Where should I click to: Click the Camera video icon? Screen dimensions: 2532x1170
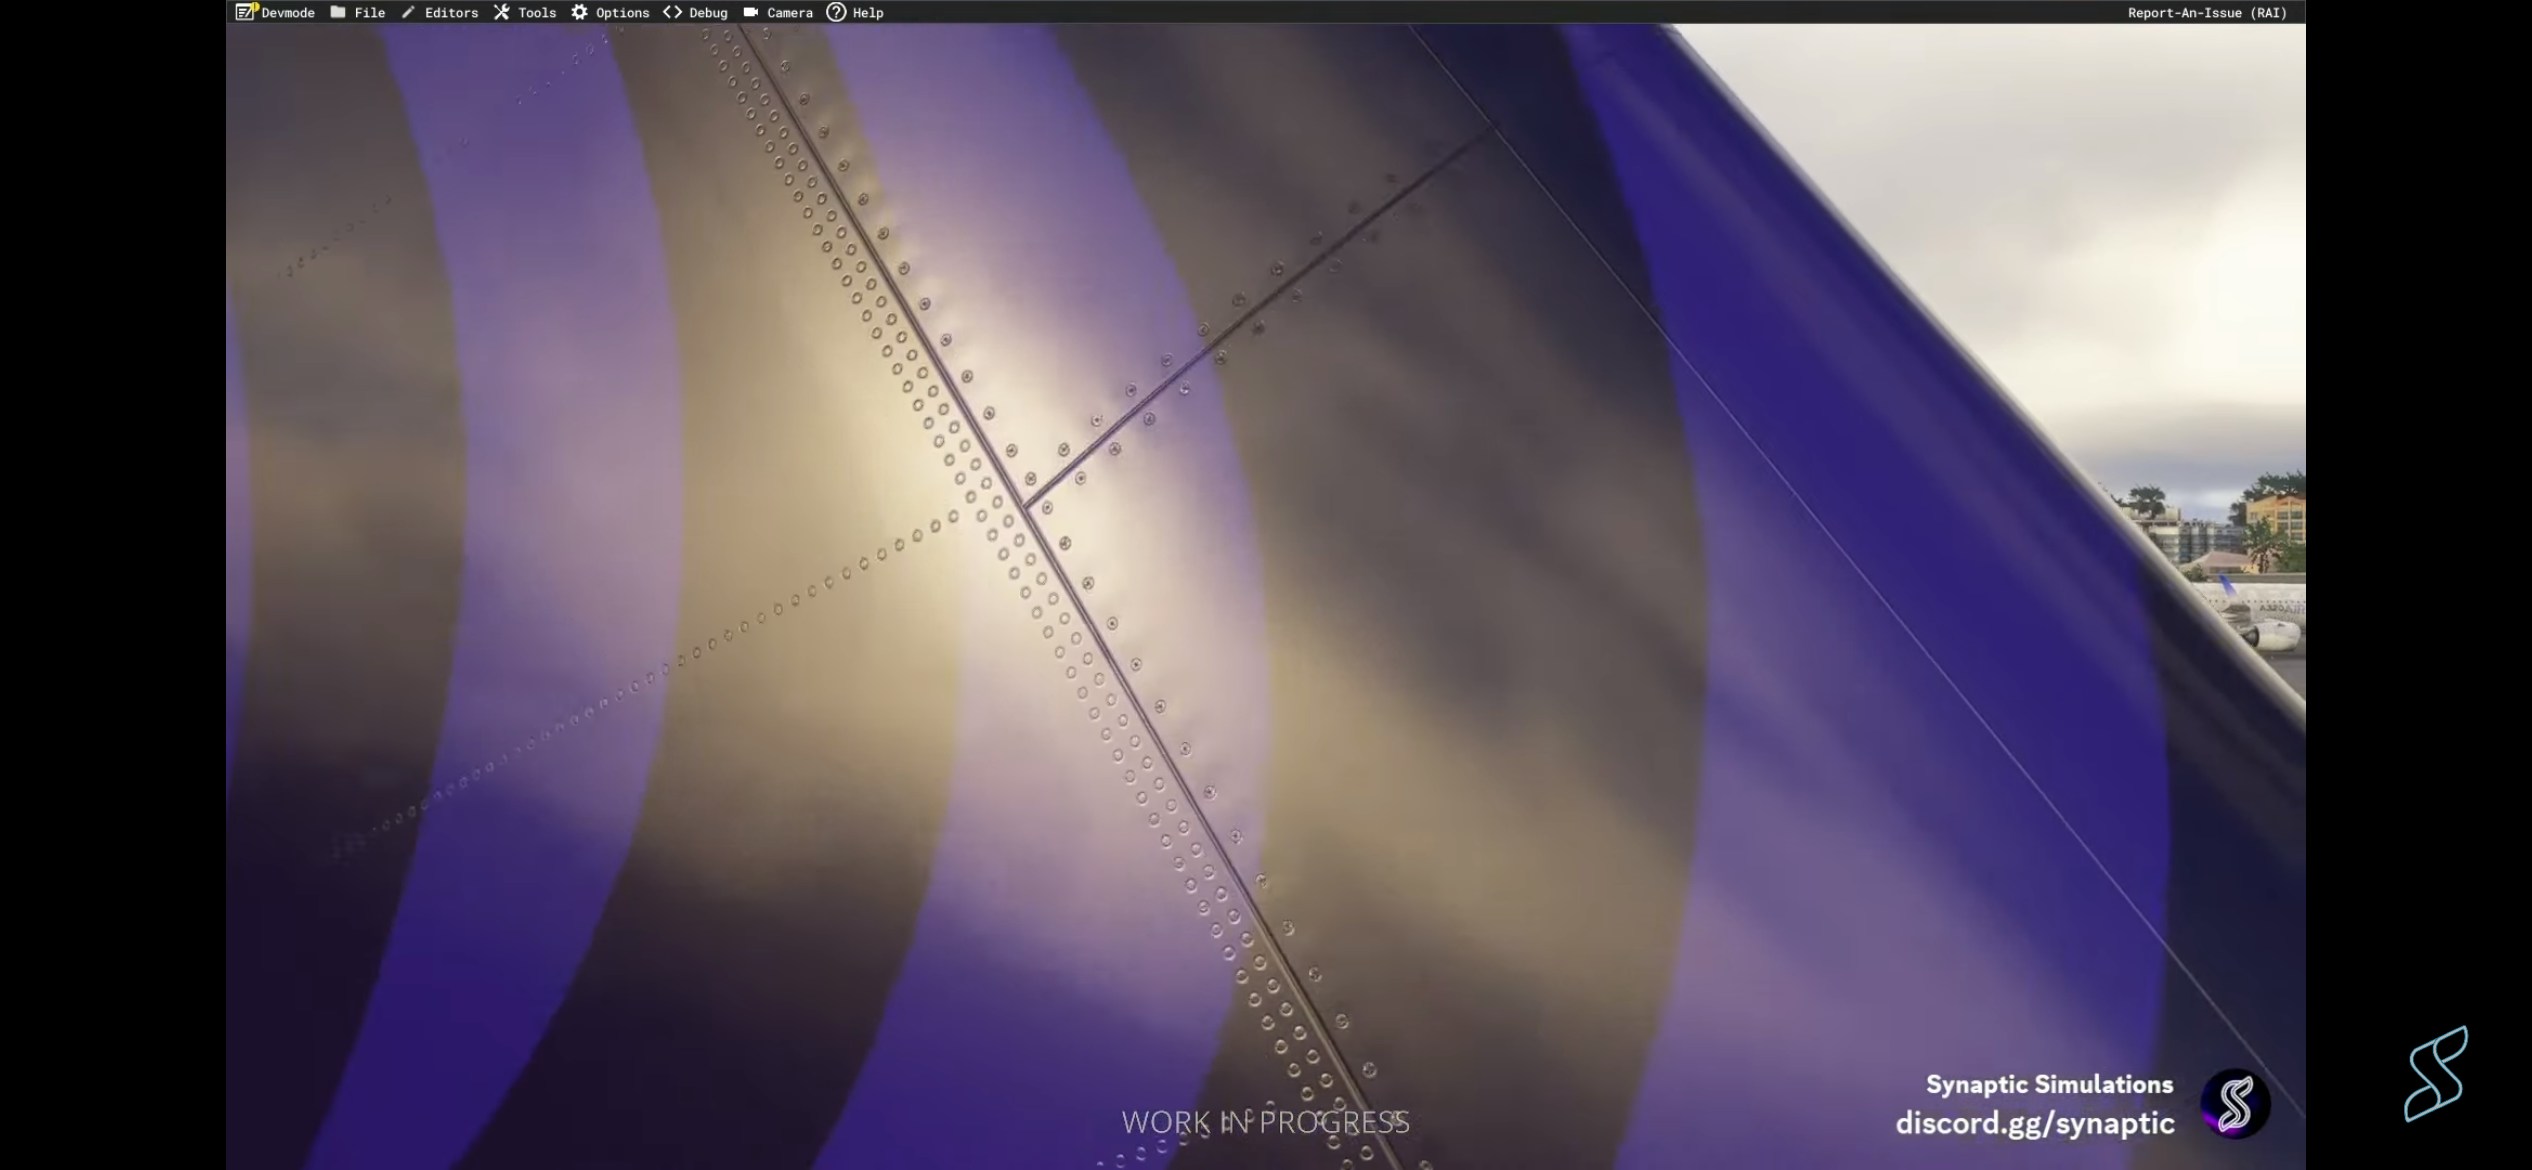(750, 12)
